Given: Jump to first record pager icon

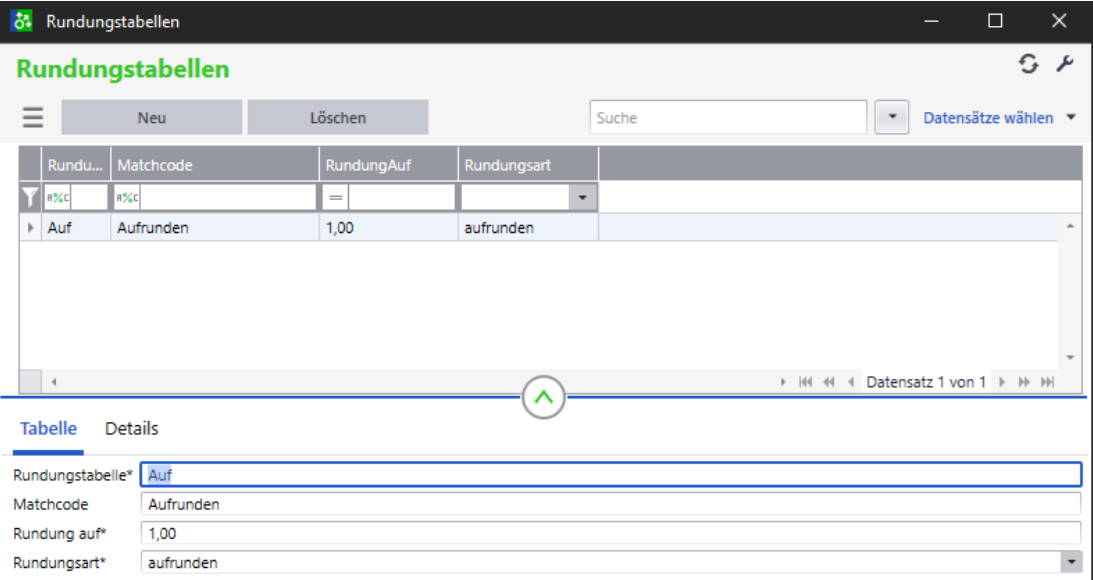Looking at the screenshot, I should pos(806,382).
